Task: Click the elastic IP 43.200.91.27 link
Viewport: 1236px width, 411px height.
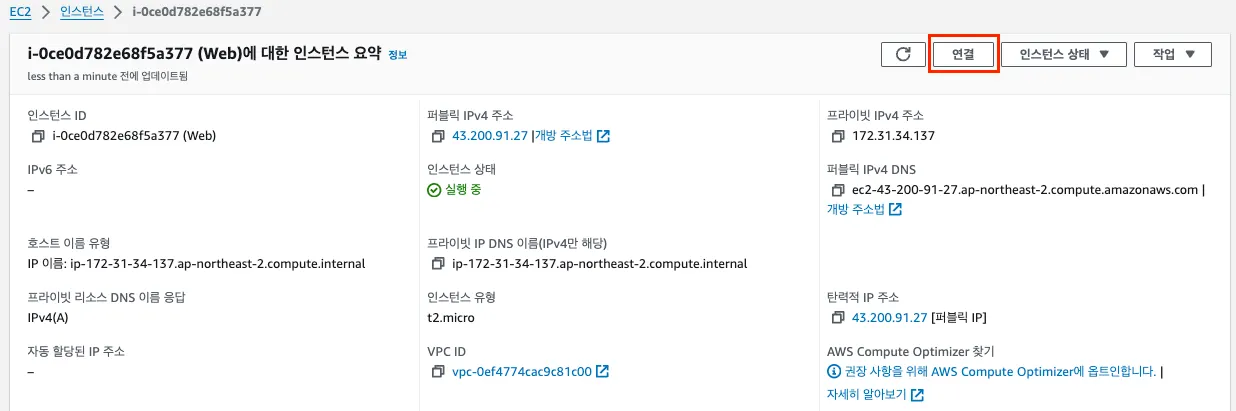Action: pyautogui.click(x=889, y=318)
